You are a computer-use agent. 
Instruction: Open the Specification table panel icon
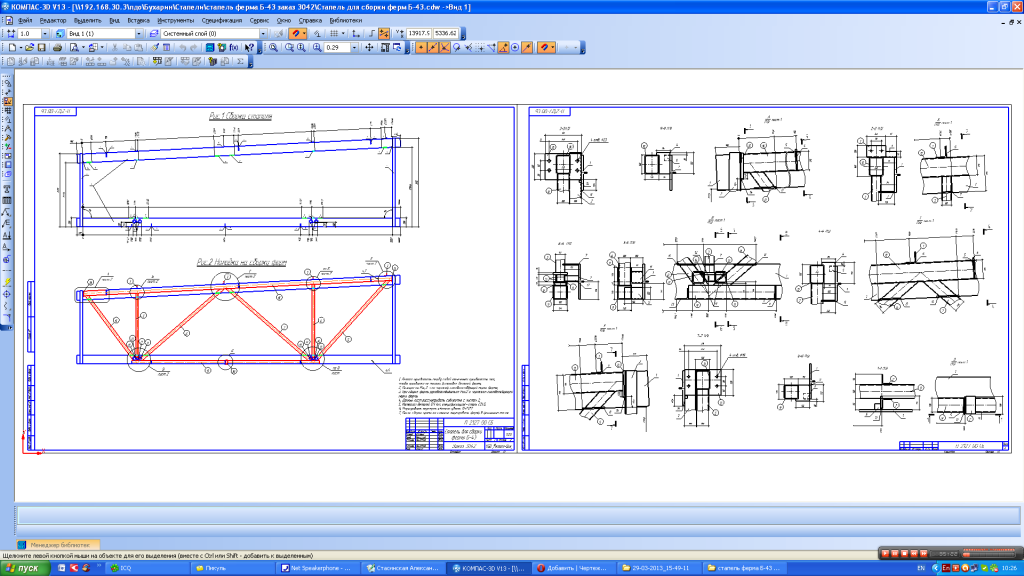[7, 164]
